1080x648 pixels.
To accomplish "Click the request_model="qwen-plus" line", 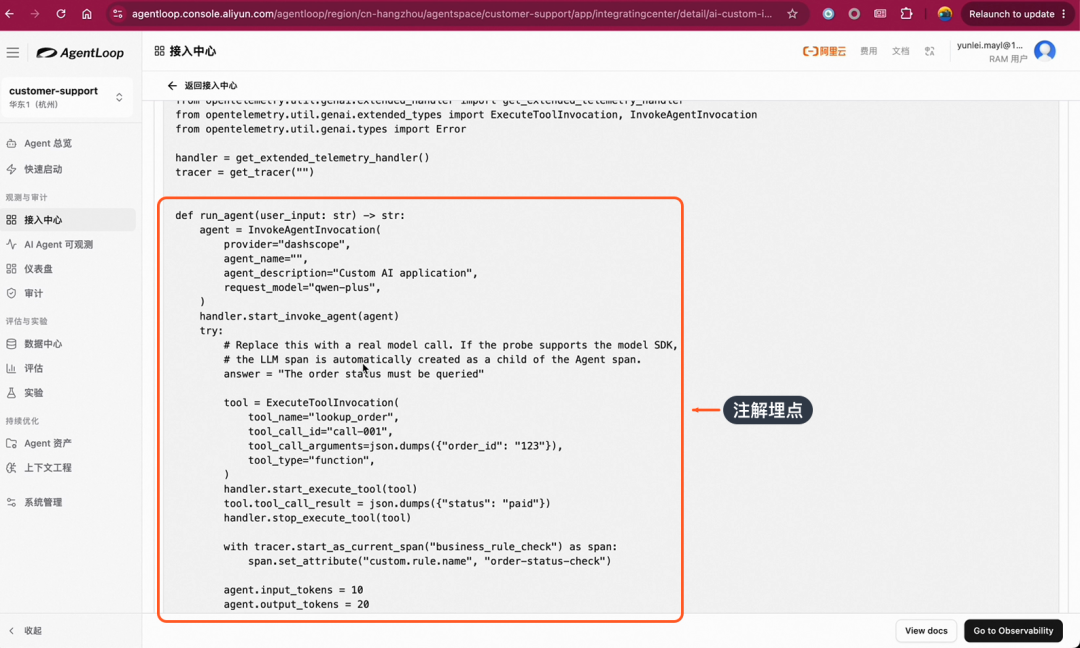I will click(x=302, y=287).
